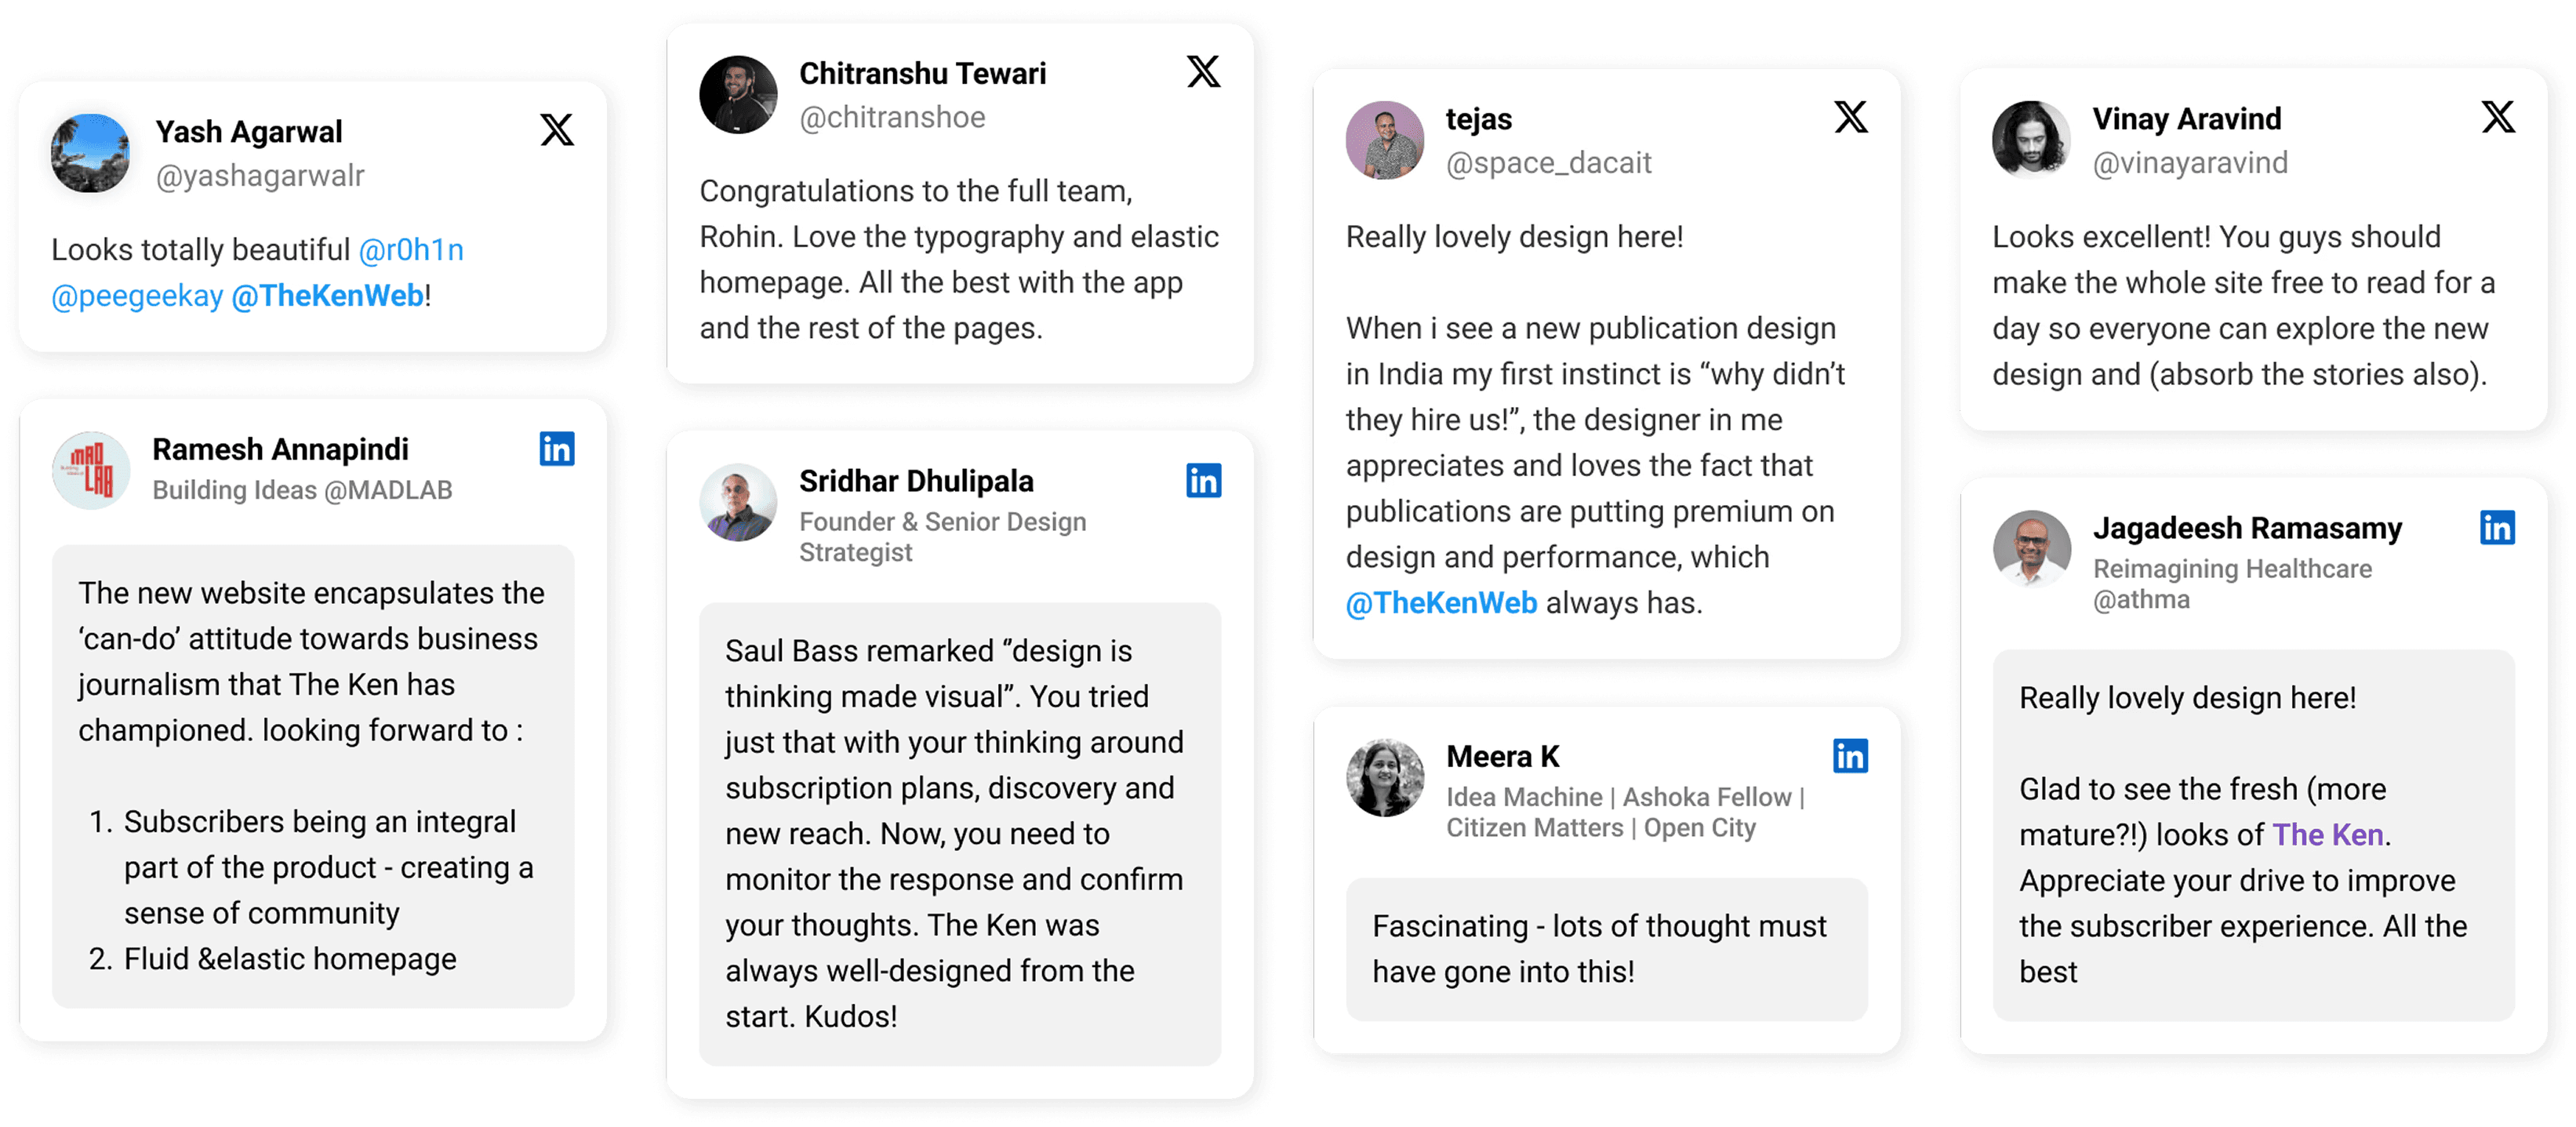Click Yash Agarwal's profile picture
2576x1127 pixels.
click(90, 153)
